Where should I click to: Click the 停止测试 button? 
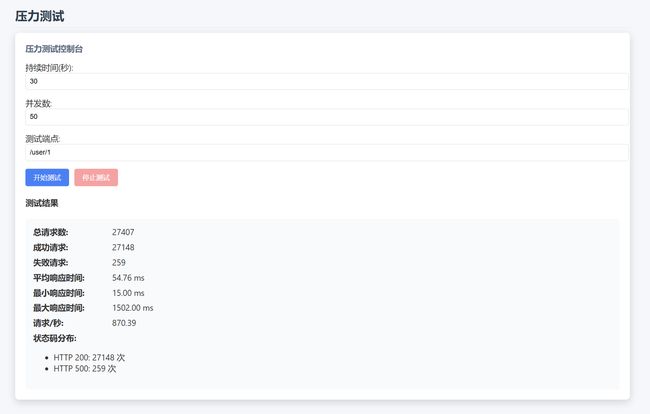coord(96,177)
